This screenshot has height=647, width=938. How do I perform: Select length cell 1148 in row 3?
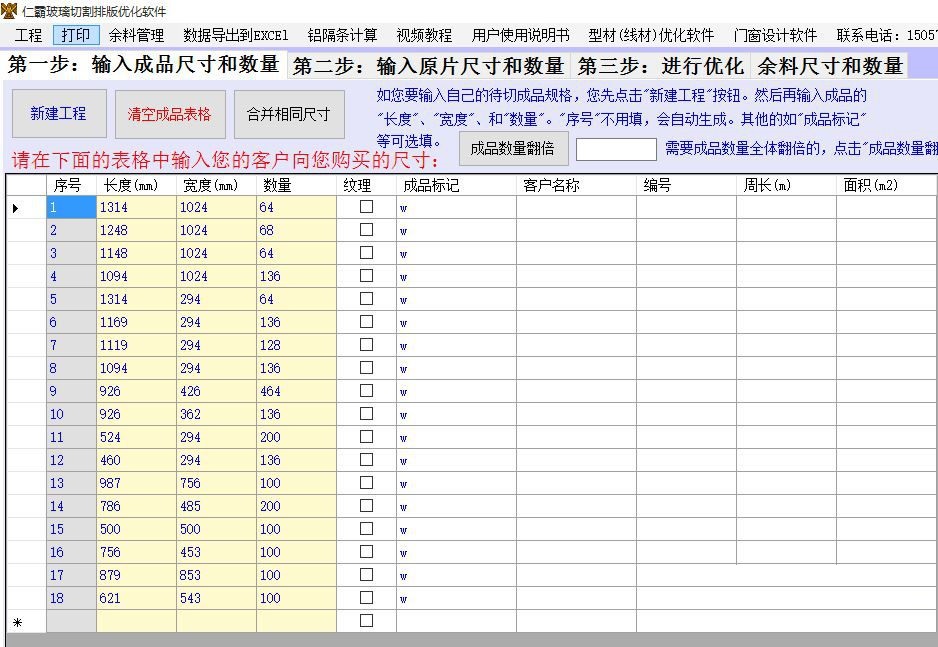[x=136, y=254]
